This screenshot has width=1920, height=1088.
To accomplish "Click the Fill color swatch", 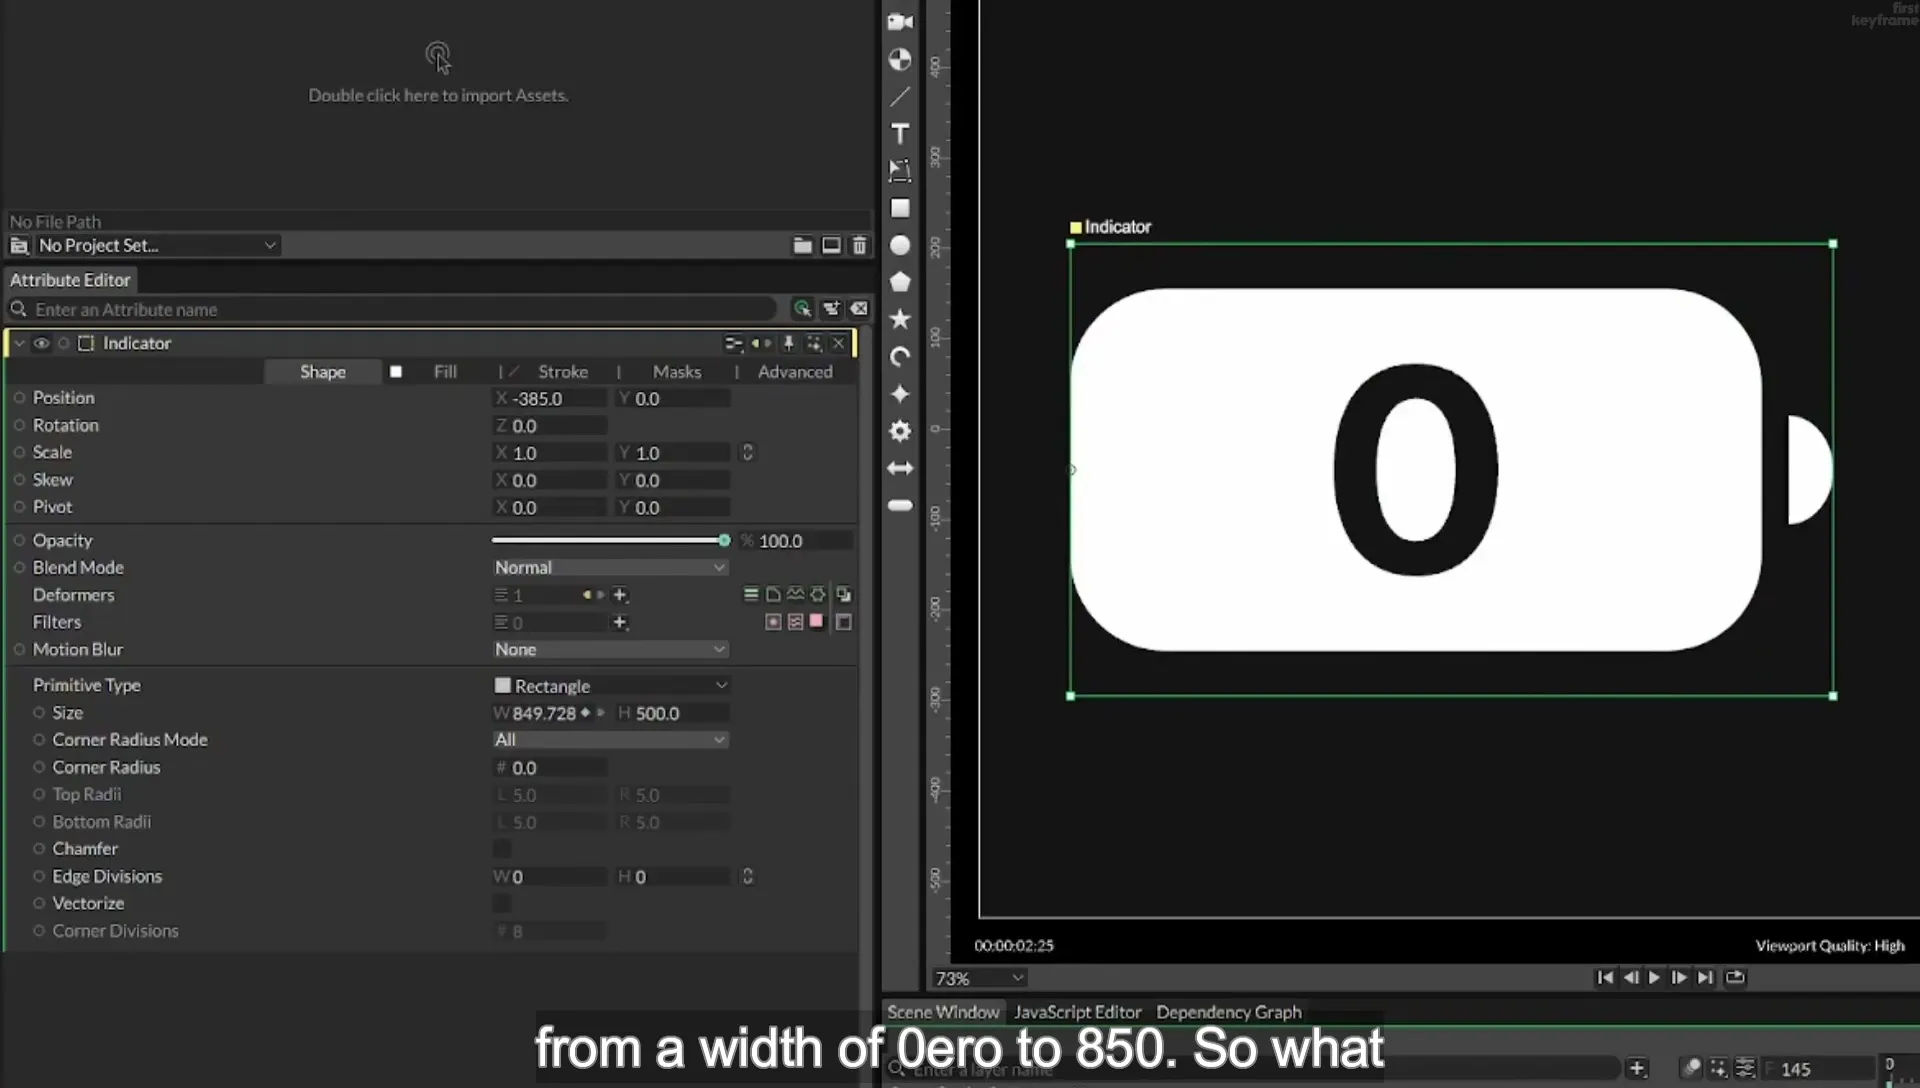I will point(396,372).
